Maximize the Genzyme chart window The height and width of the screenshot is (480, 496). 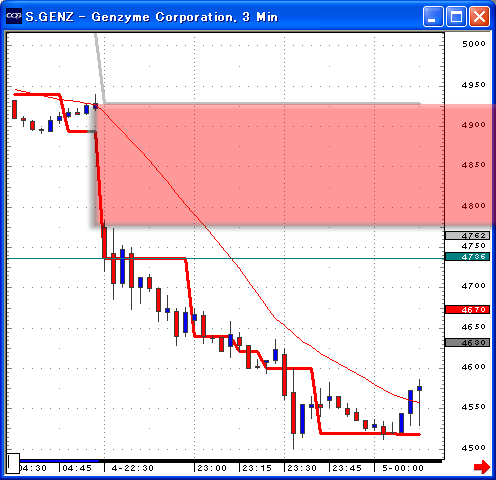pyautogui.click(x=456, y=16)
